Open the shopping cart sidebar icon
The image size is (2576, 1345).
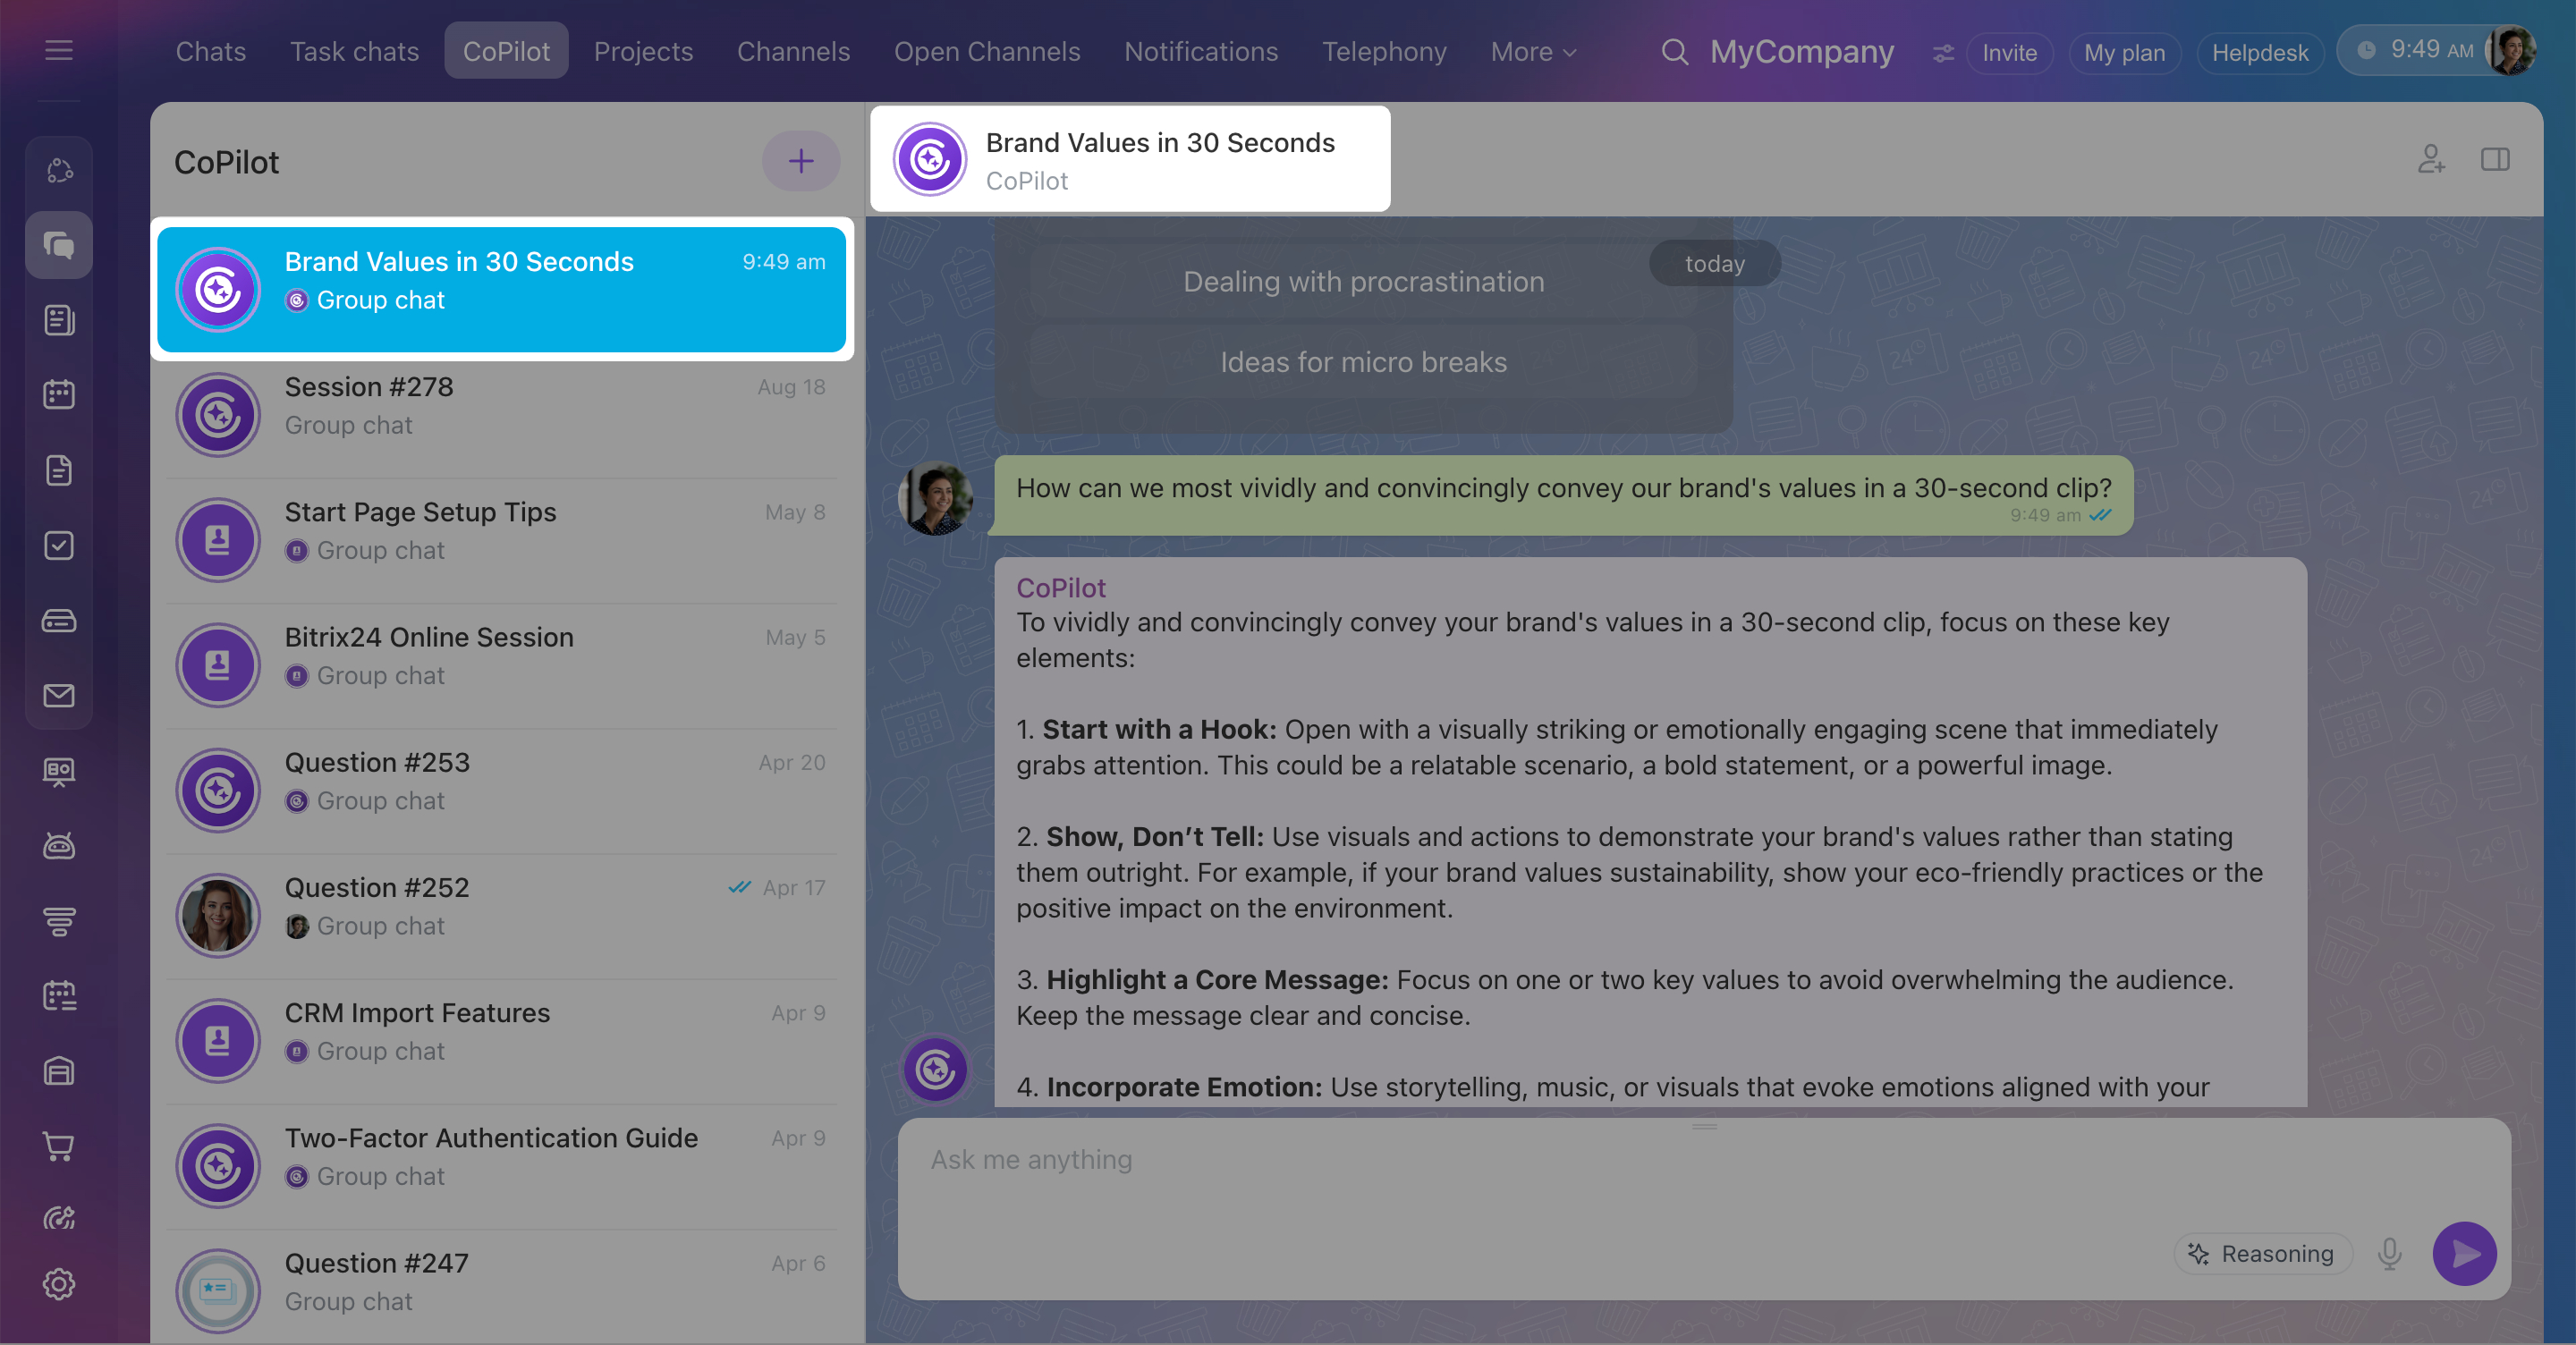coord(59,1146)
